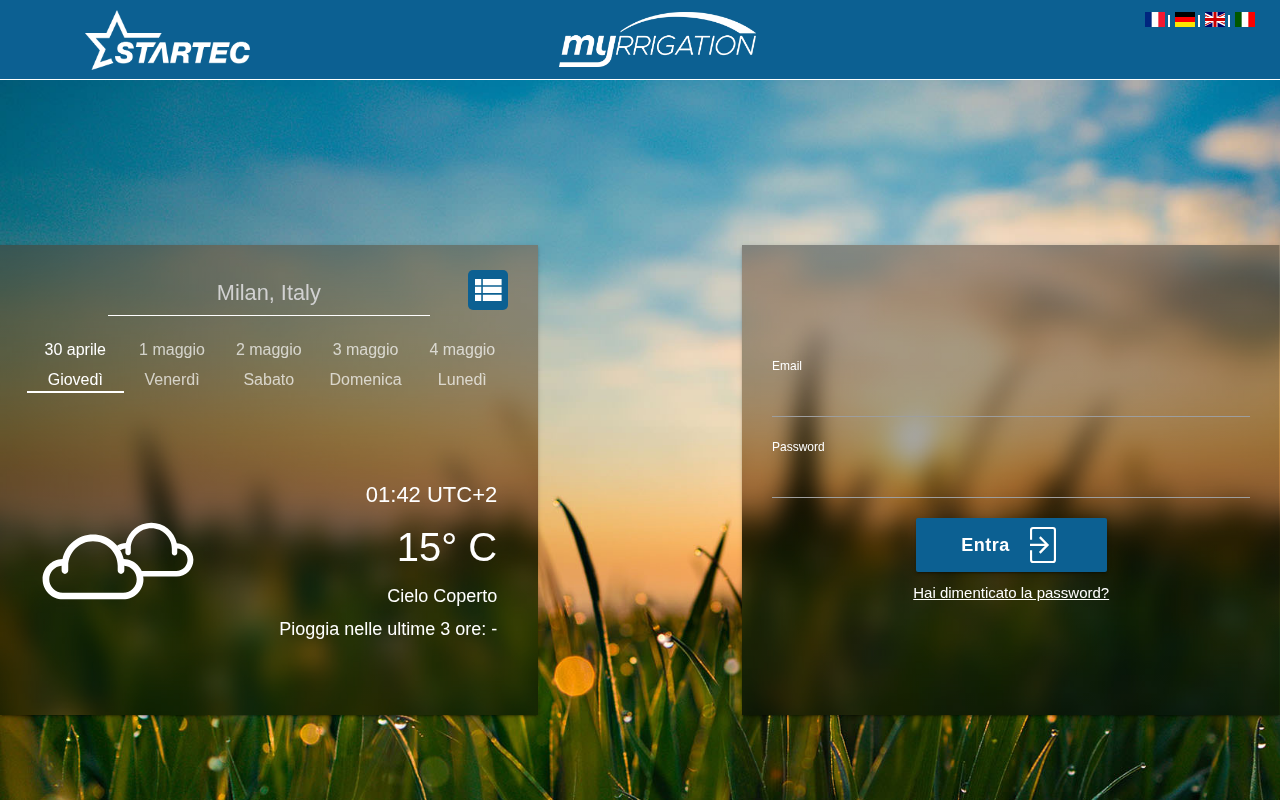Switch language to German flag

[1185, 19]
